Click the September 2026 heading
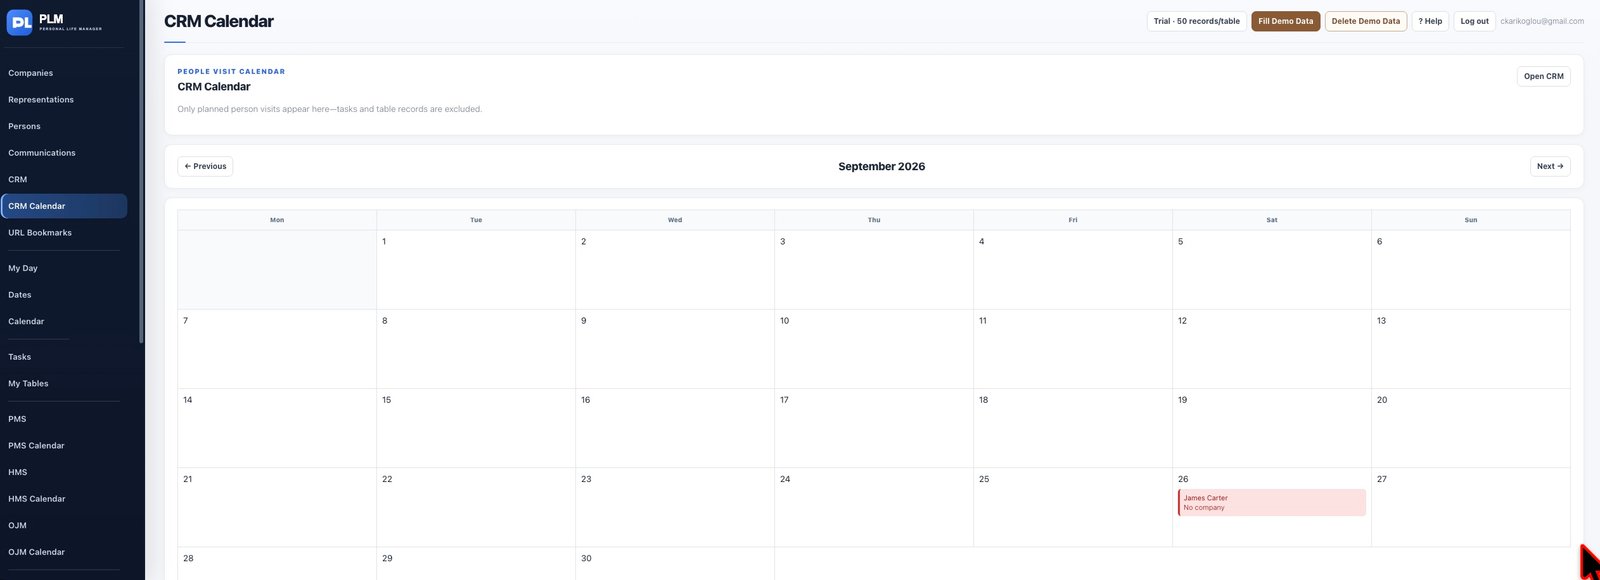 [882, 166]
